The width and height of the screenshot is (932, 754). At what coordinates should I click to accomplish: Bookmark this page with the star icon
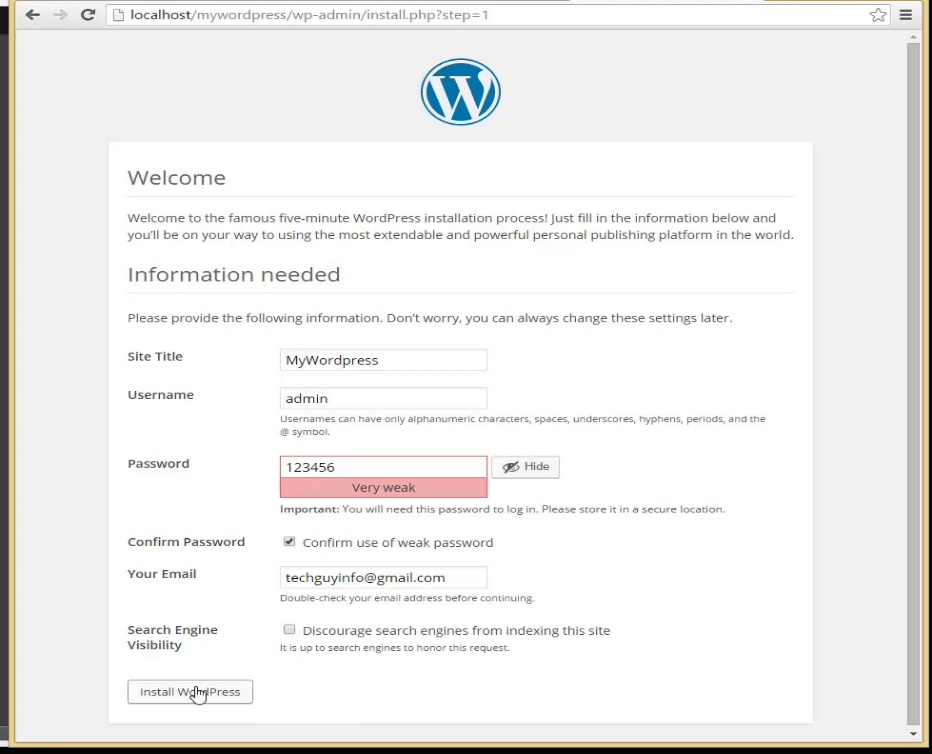(x=878, y=15)
